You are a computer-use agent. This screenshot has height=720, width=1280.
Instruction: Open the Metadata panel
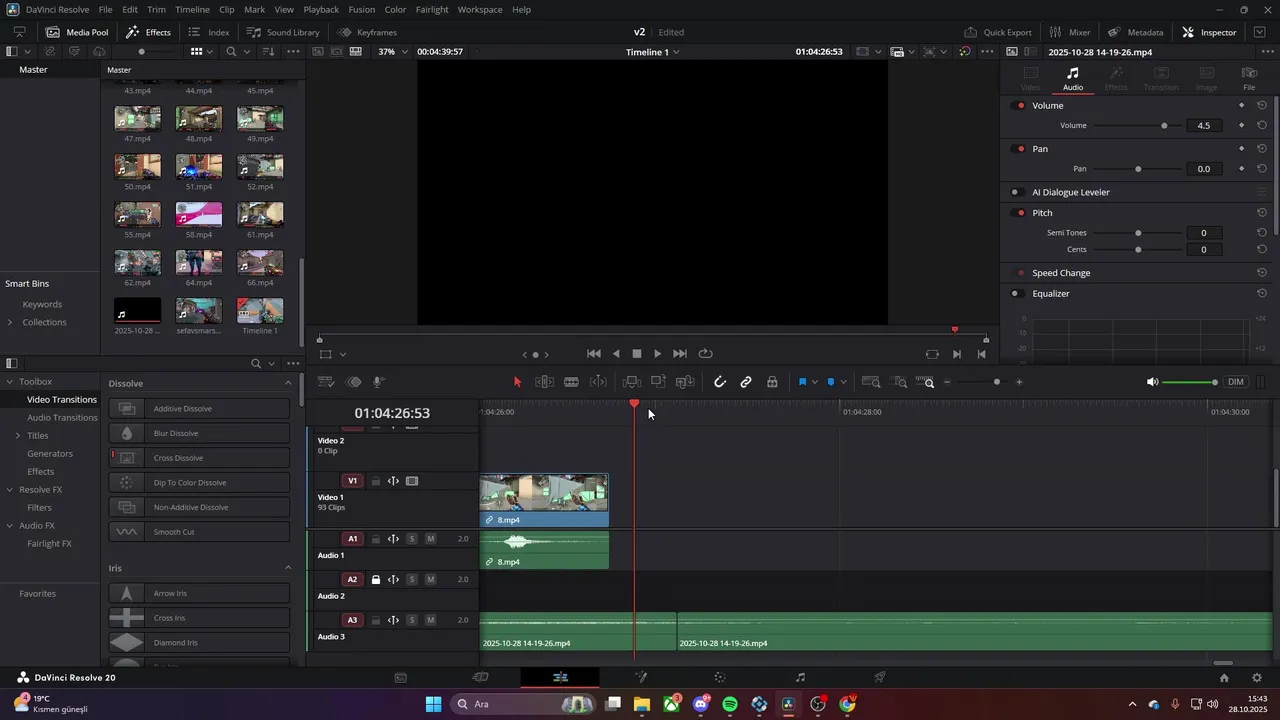click(1135, 32)
